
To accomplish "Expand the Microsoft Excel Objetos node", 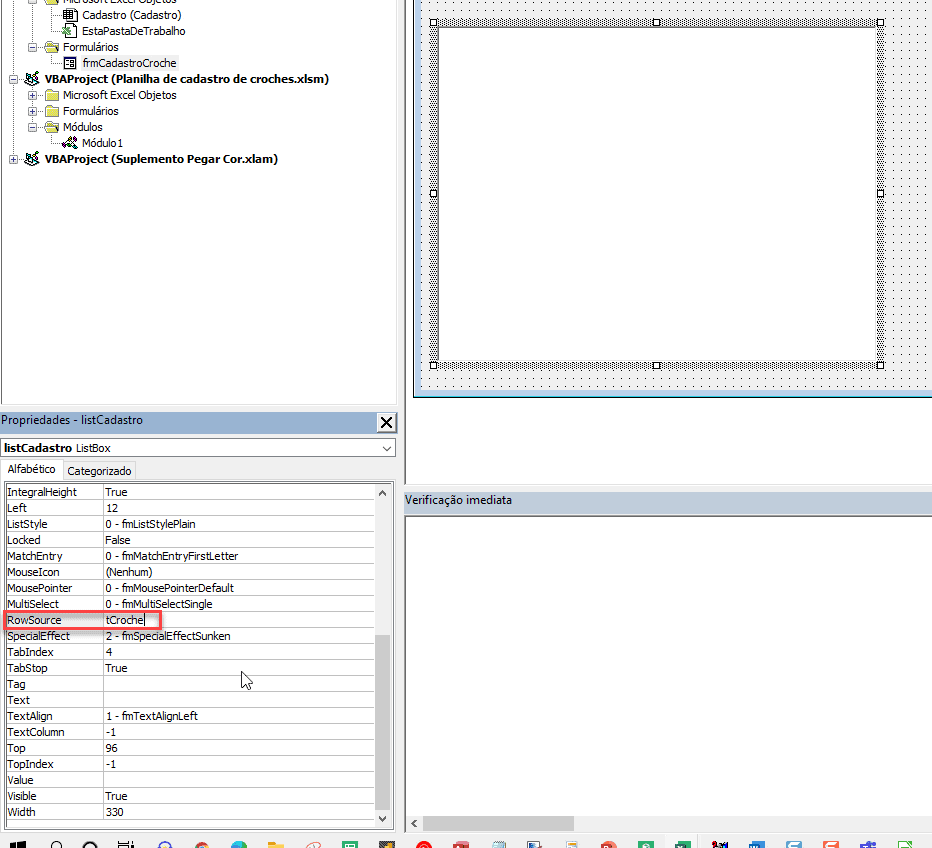I will (x=33, y=95).
